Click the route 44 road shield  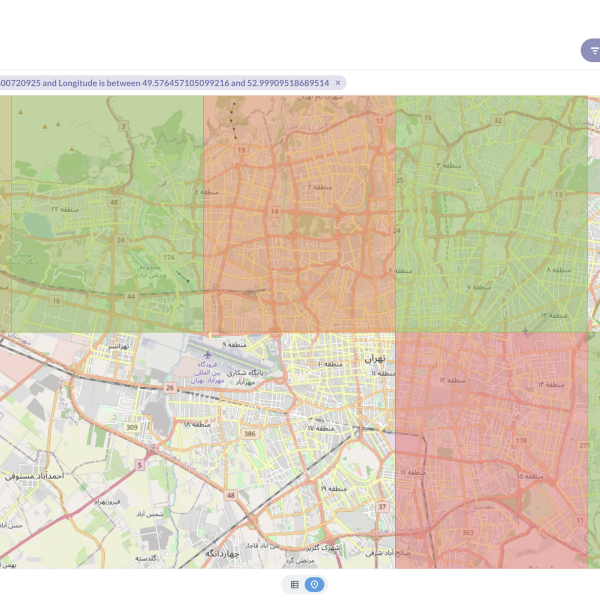(131, 297)
